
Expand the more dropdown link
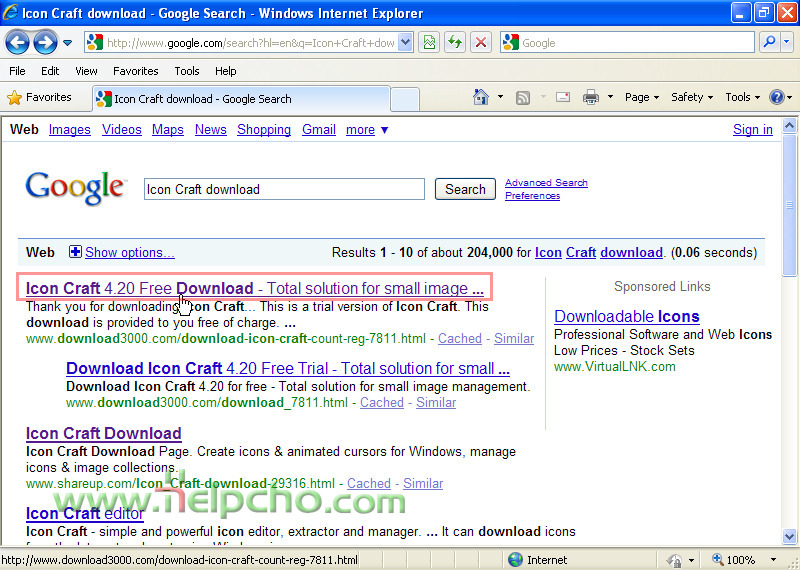point(367,130)
